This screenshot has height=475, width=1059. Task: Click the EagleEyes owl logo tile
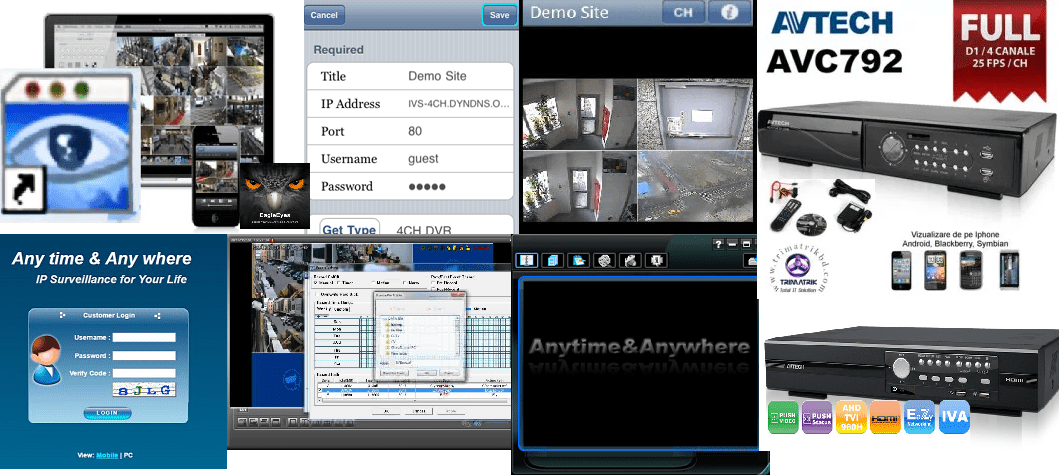click(x=275, y=196)
